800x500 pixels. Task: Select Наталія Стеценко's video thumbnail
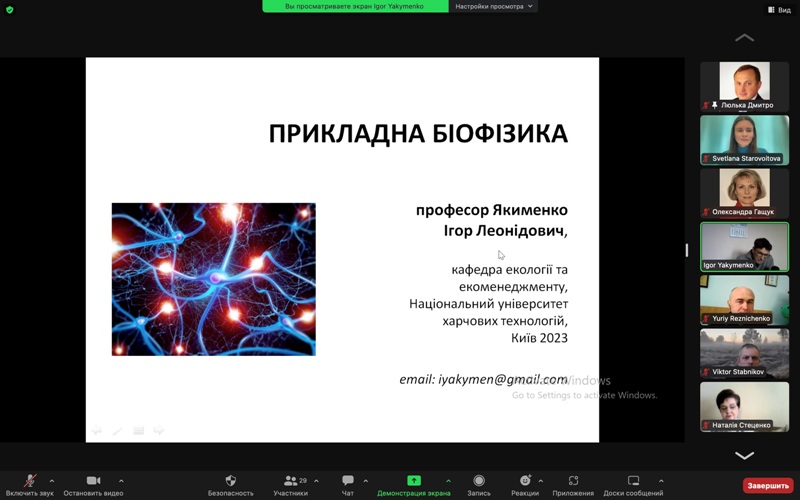coord(744,407)
